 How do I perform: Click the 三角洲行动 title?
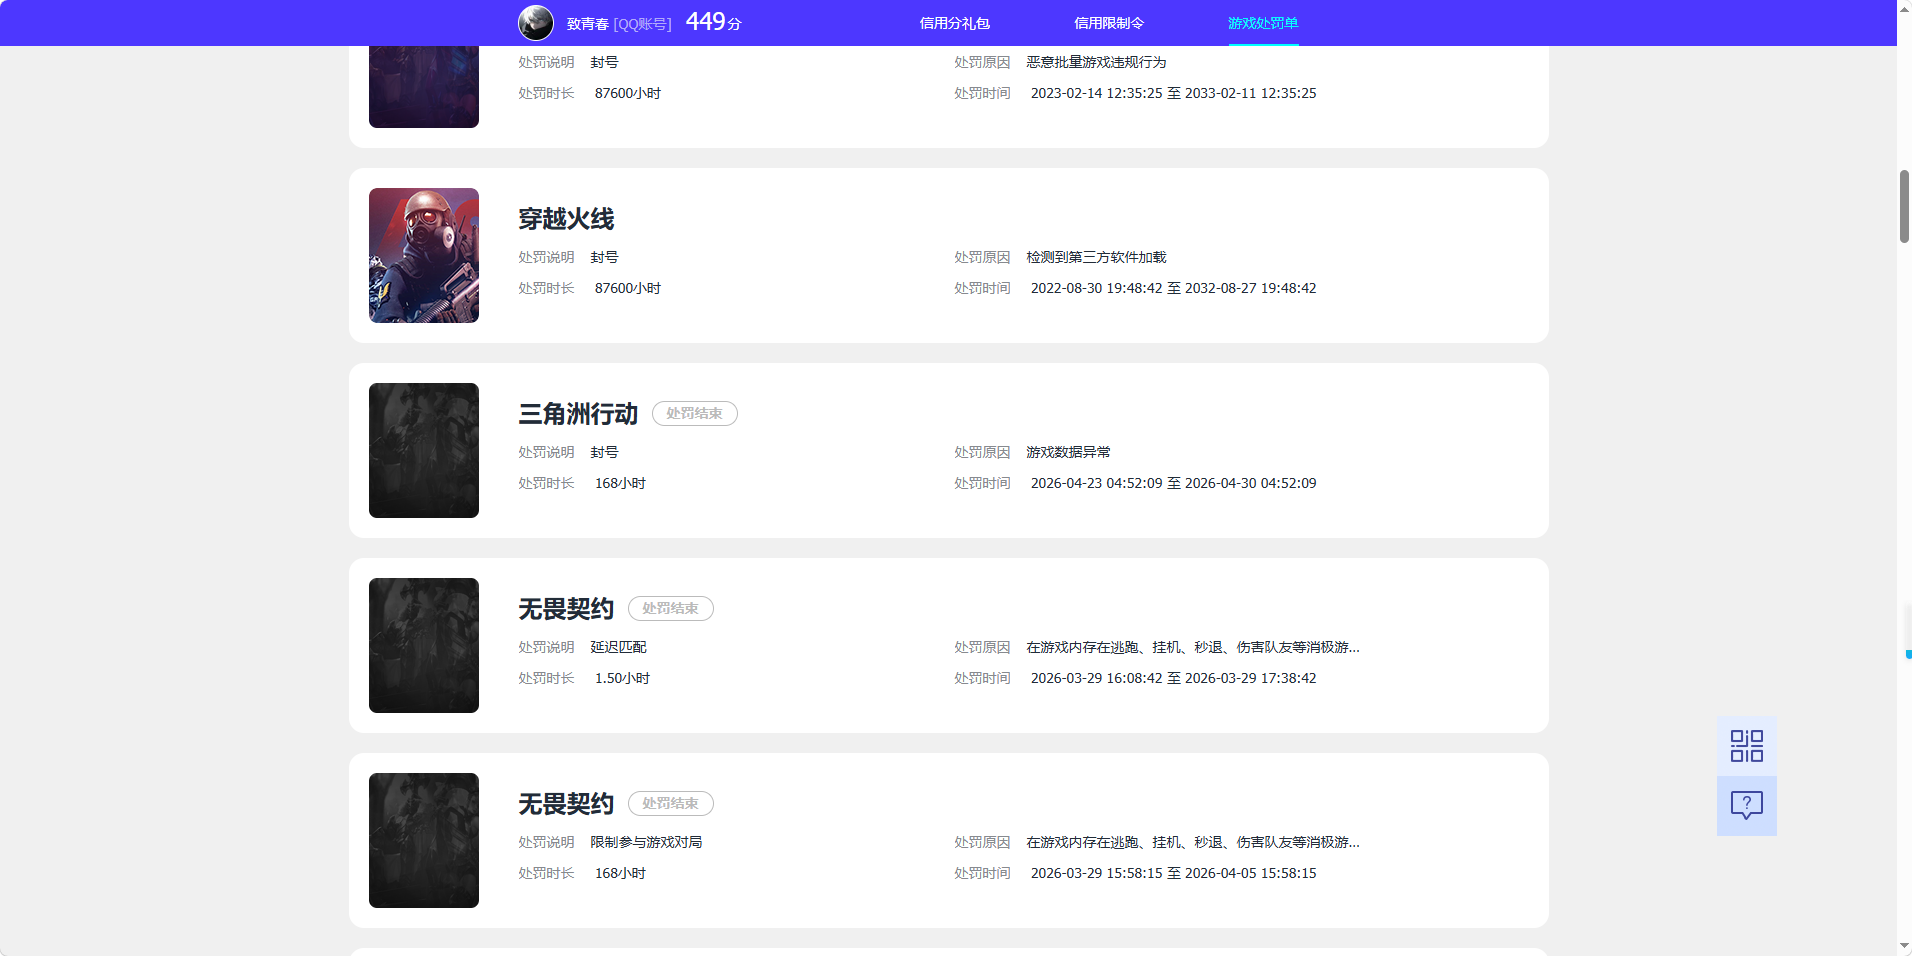(x=578, y=414)
